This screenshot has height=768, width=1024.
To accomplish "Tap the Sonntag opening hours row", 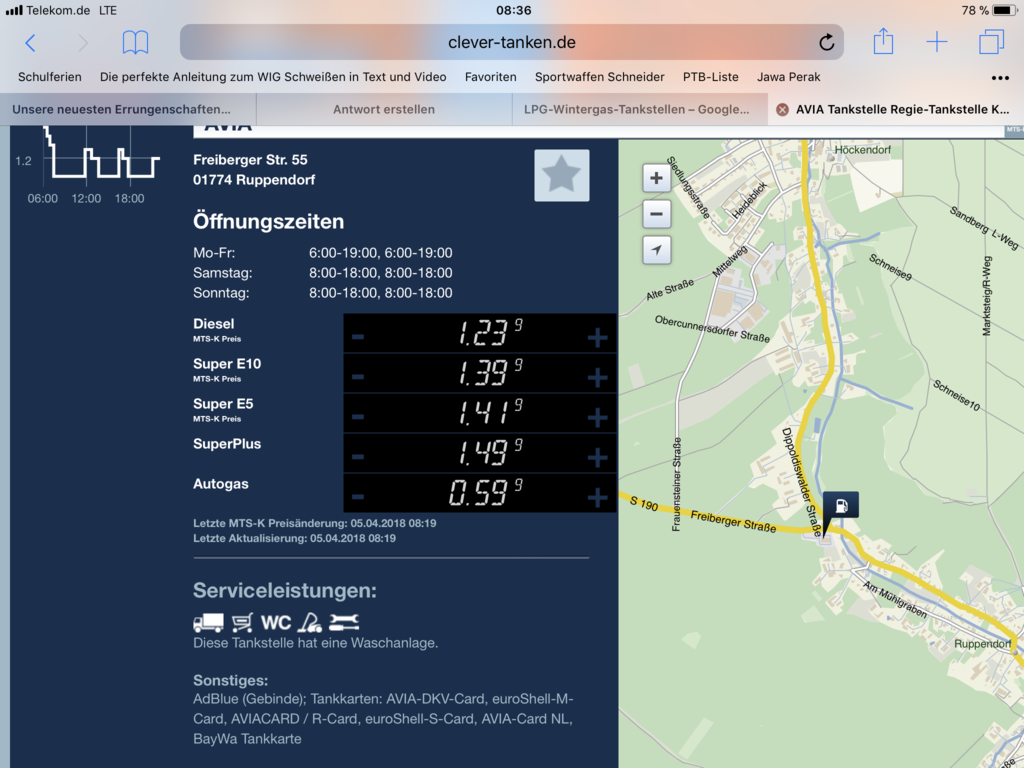I will [323, 293].
